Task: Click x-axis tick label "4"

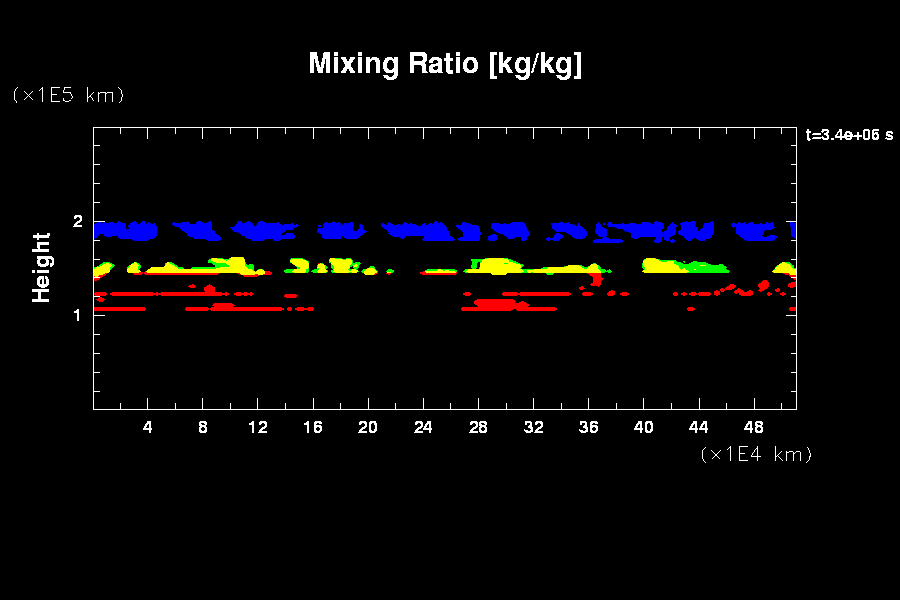Action: (148, 427)
